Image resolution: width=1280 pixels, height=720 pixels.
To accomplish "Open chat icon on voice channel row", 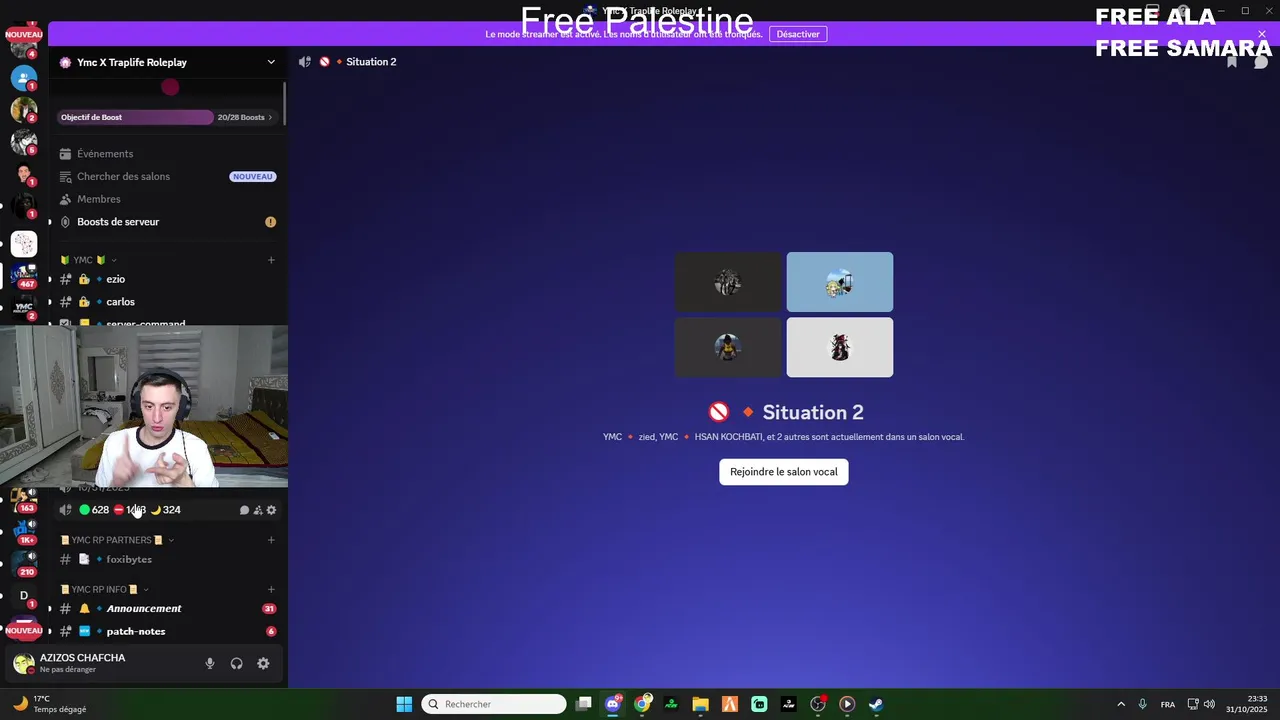I will 244,510.
